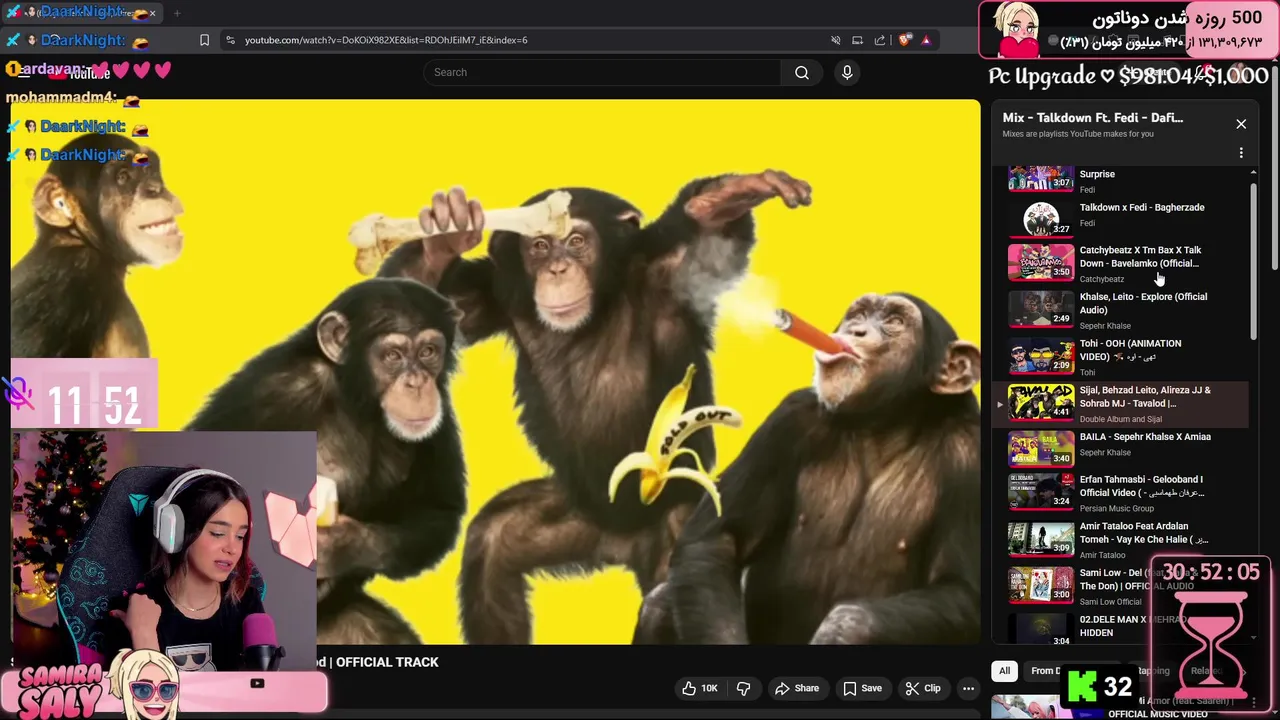
Task: Click the YouTube search magnifier button
Action: pyautogui.click(x=802, y=72)
